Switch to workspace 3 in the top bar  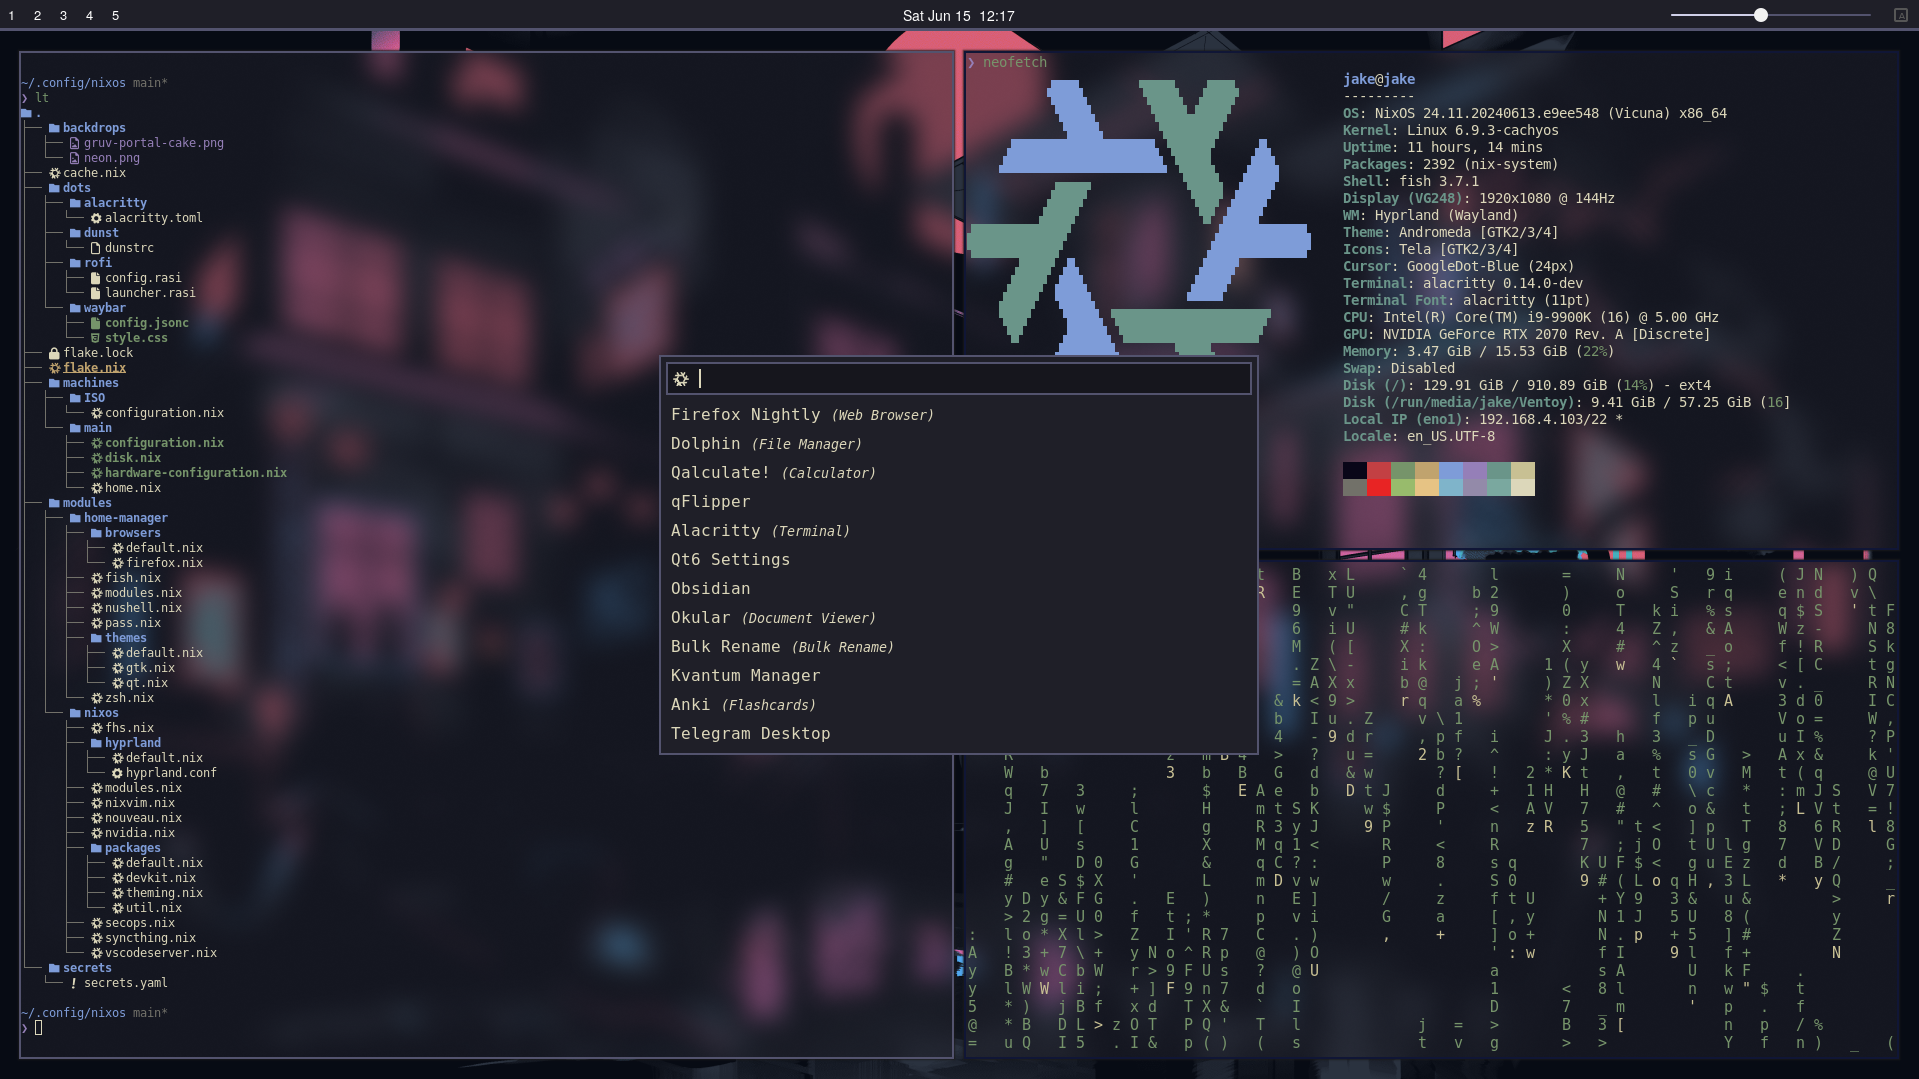pos(63,16)
